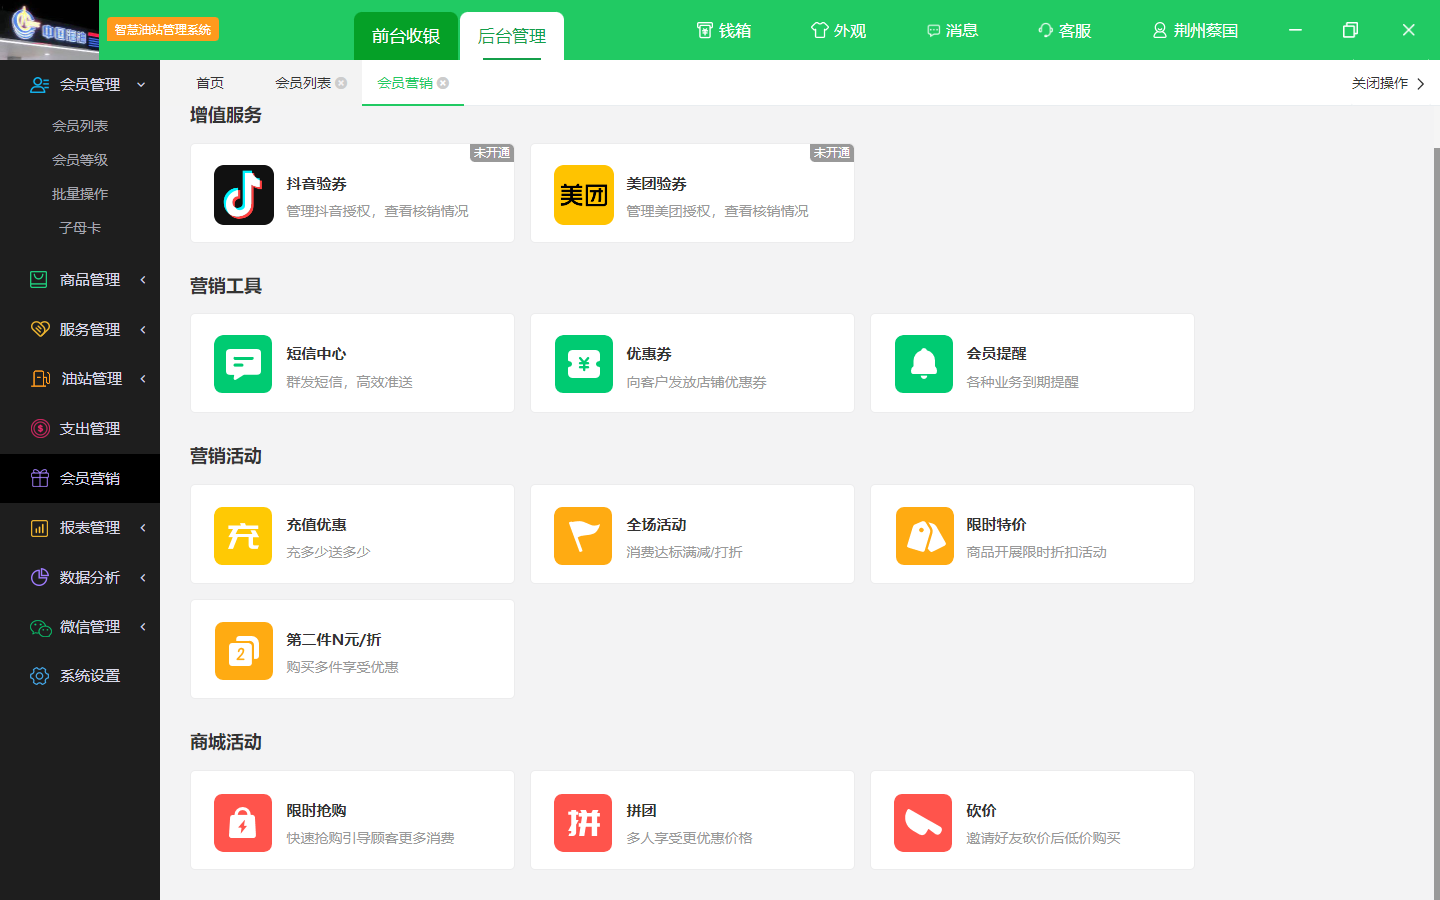Click the 会员营销 gift icon in sidebar
Viewport: 1440px width, 900px height.
tap(40, 478)
